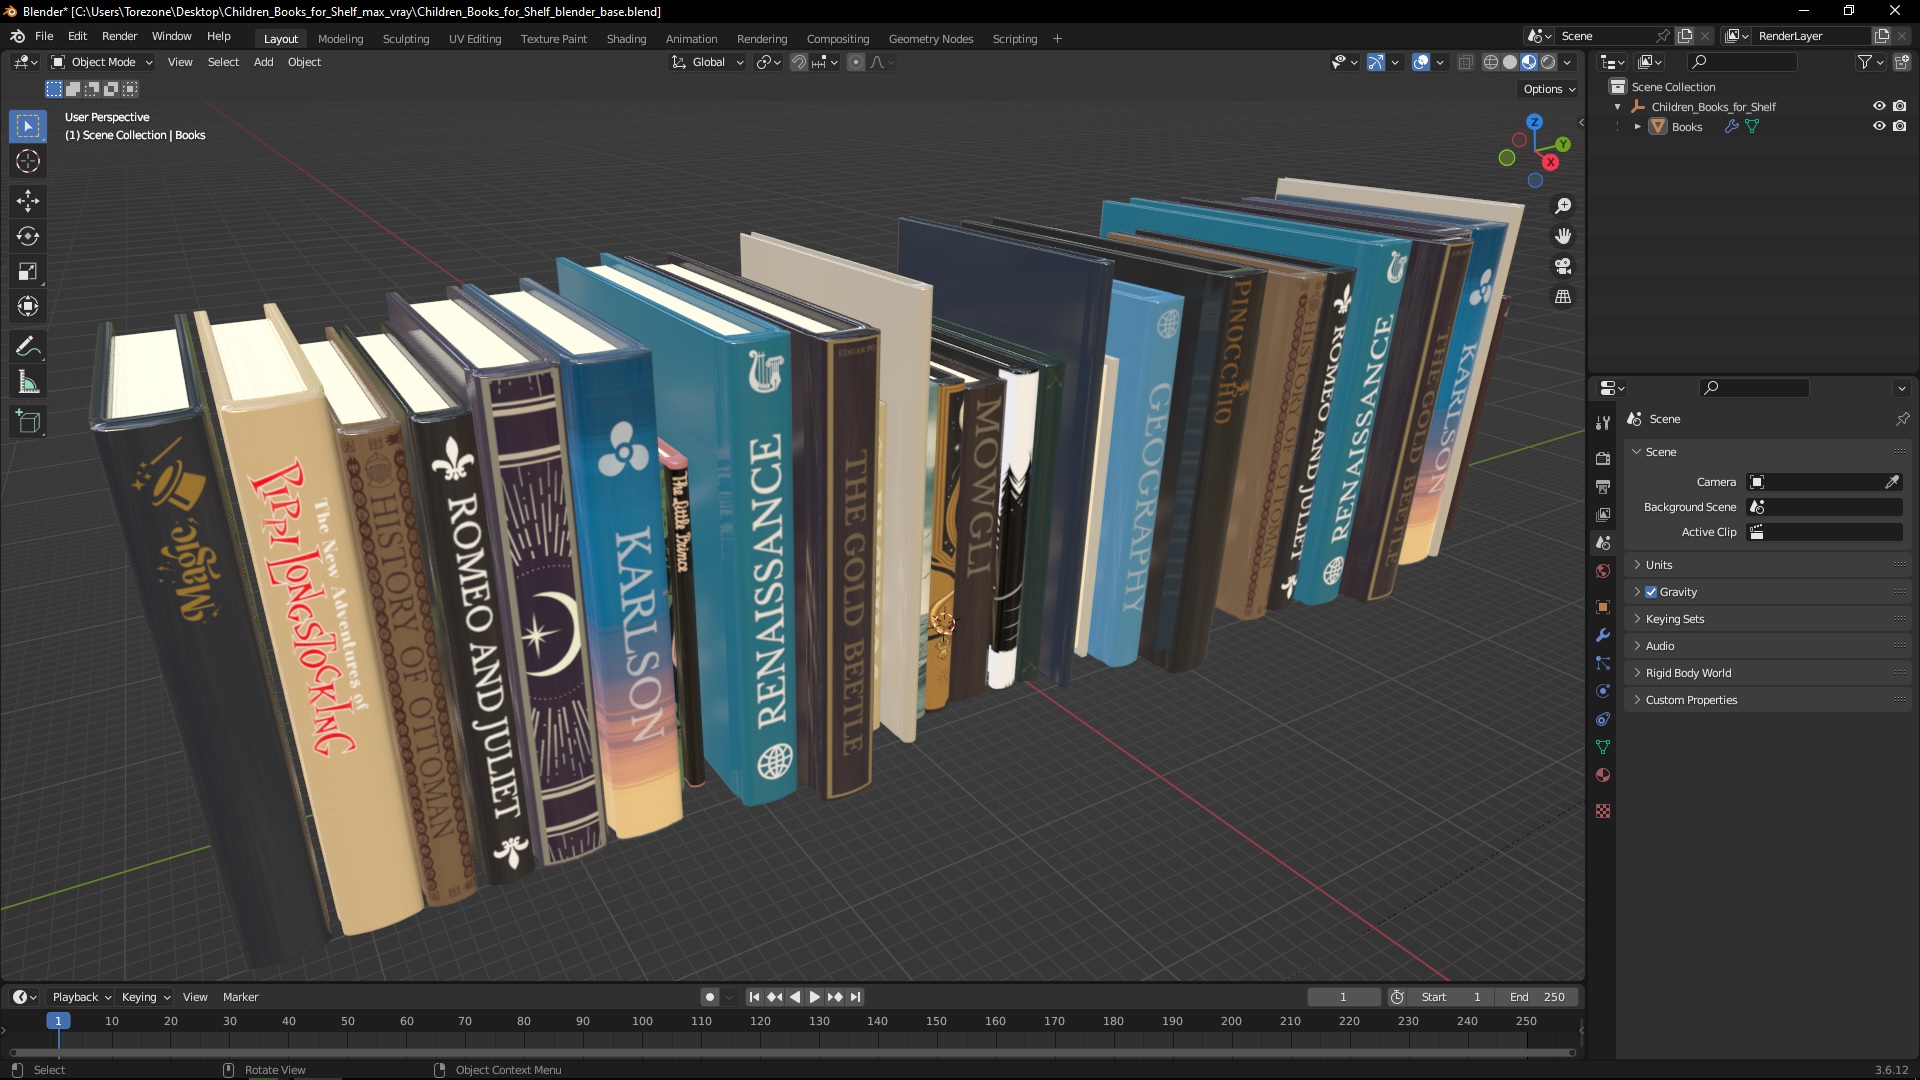
Task: Toggle proportional editing
Action: tap(856, 62)
